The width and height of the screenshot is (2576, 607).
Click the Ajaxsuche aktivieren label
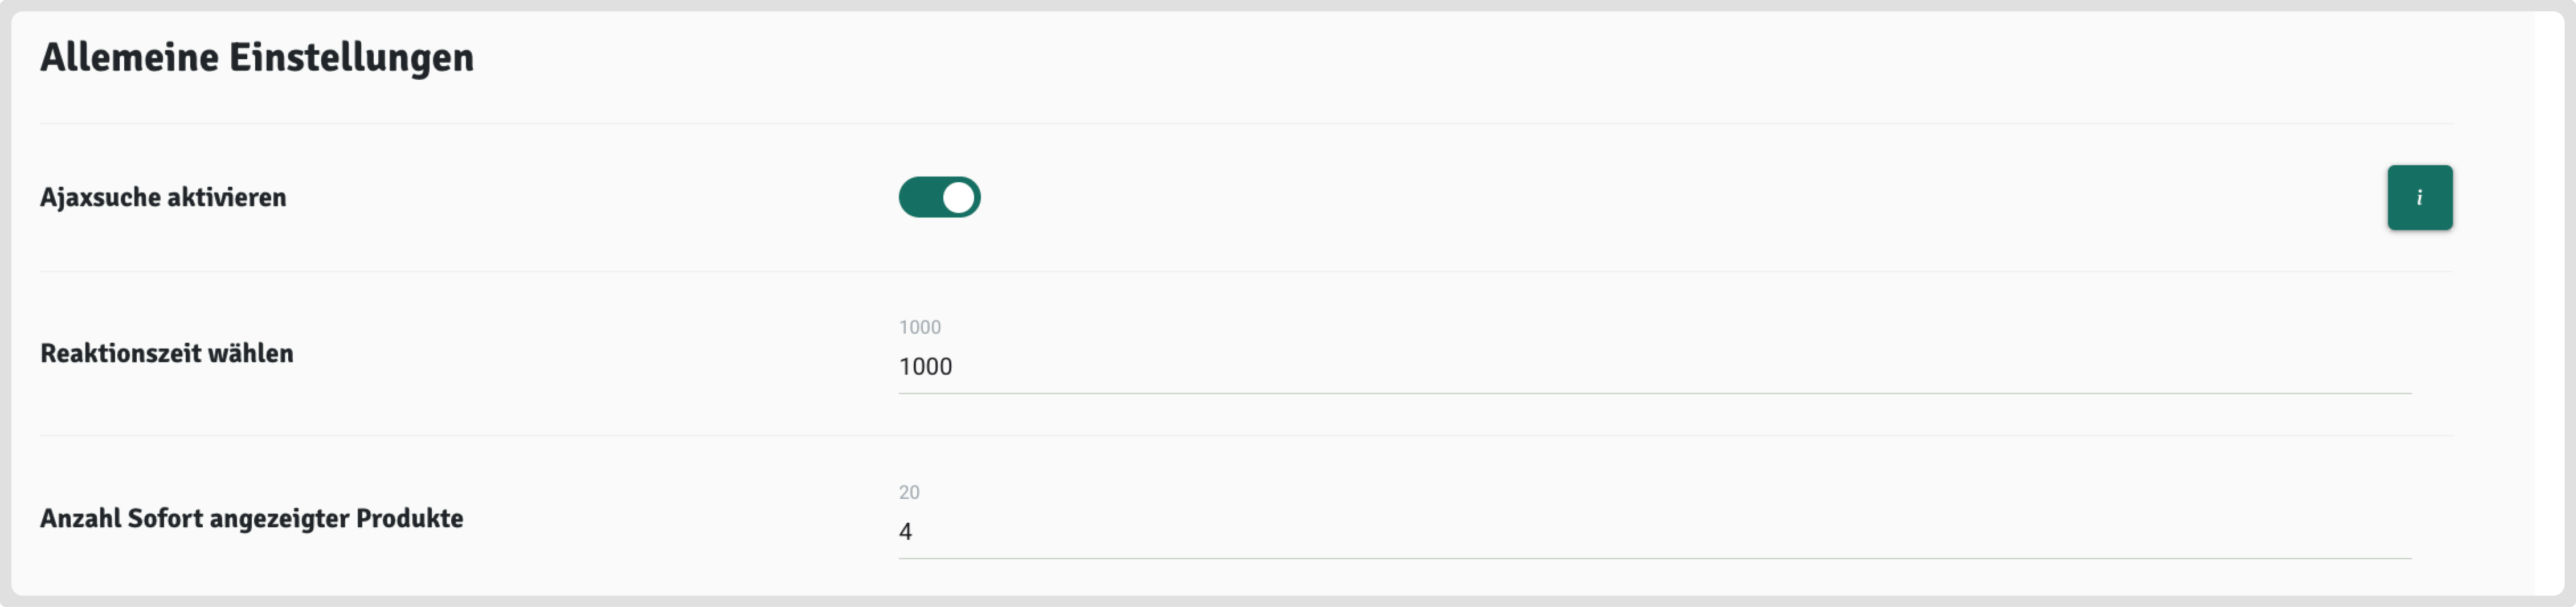click(x=163, y=197)
